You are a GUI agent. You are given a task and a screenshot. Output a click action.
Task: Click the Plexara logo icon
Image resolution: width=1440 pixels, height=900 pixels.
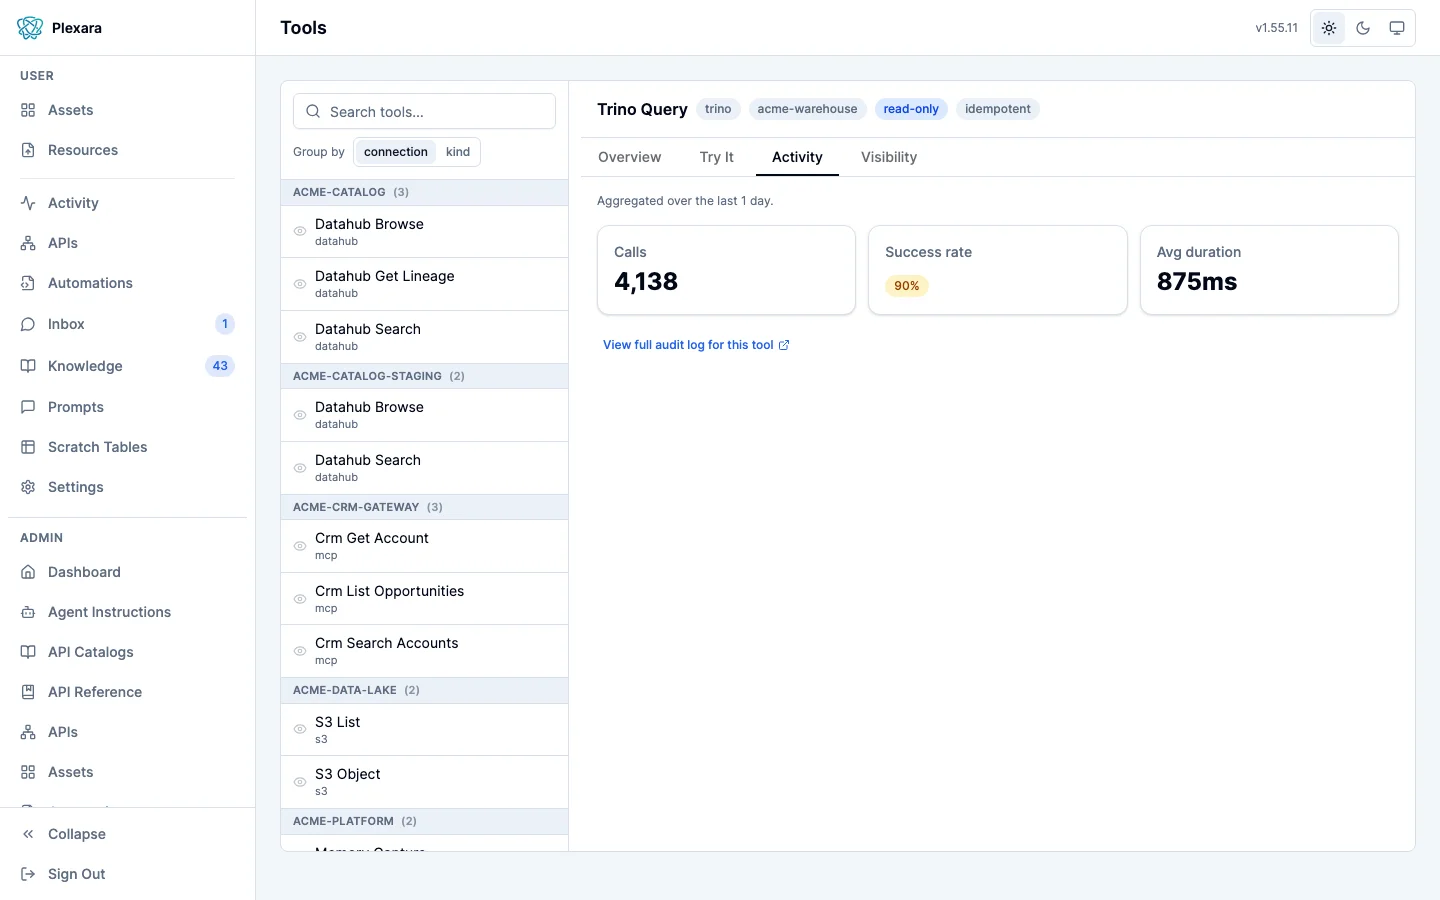pos(30,28)
